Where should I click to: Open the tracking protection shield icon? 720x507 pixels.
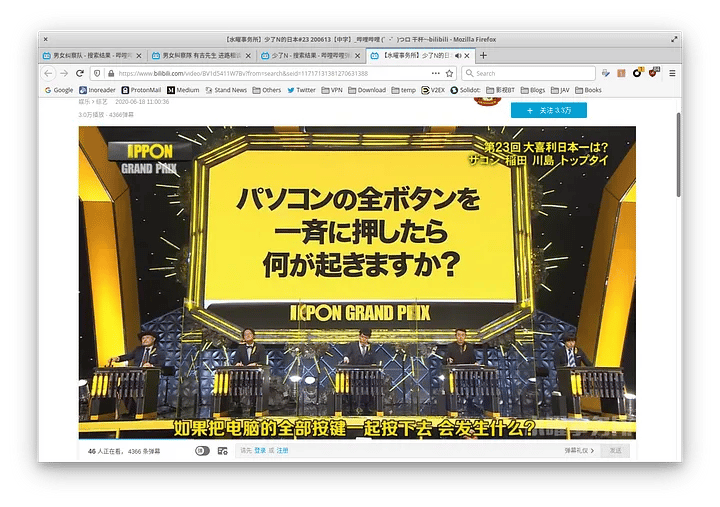coord(97,73)
